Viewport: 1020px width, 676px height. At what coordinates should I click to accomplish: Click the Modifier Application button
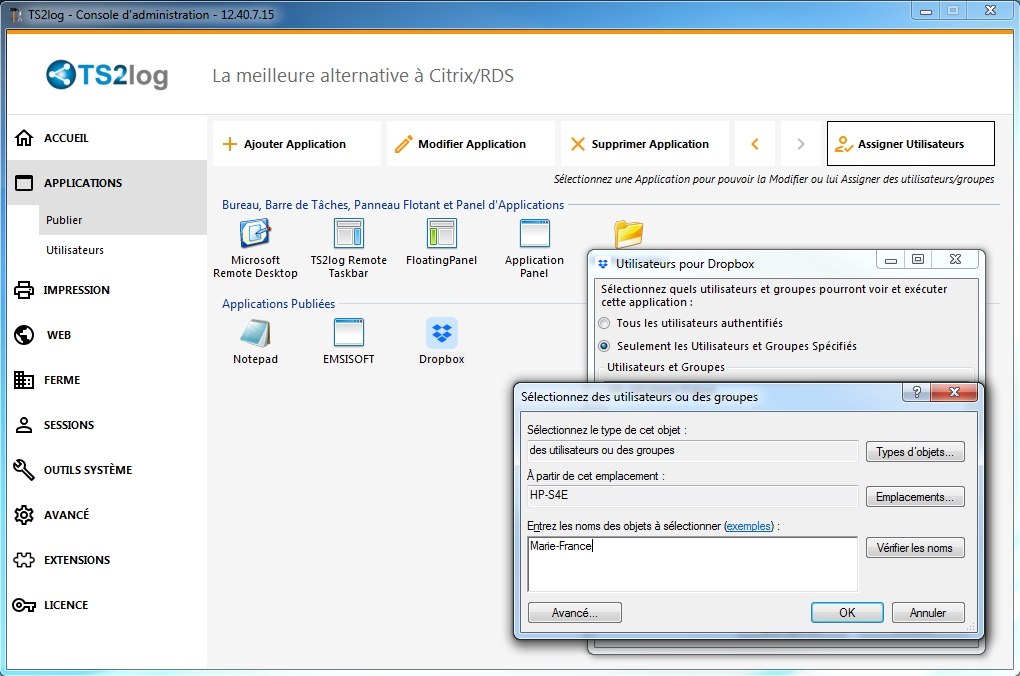point(471,144)
